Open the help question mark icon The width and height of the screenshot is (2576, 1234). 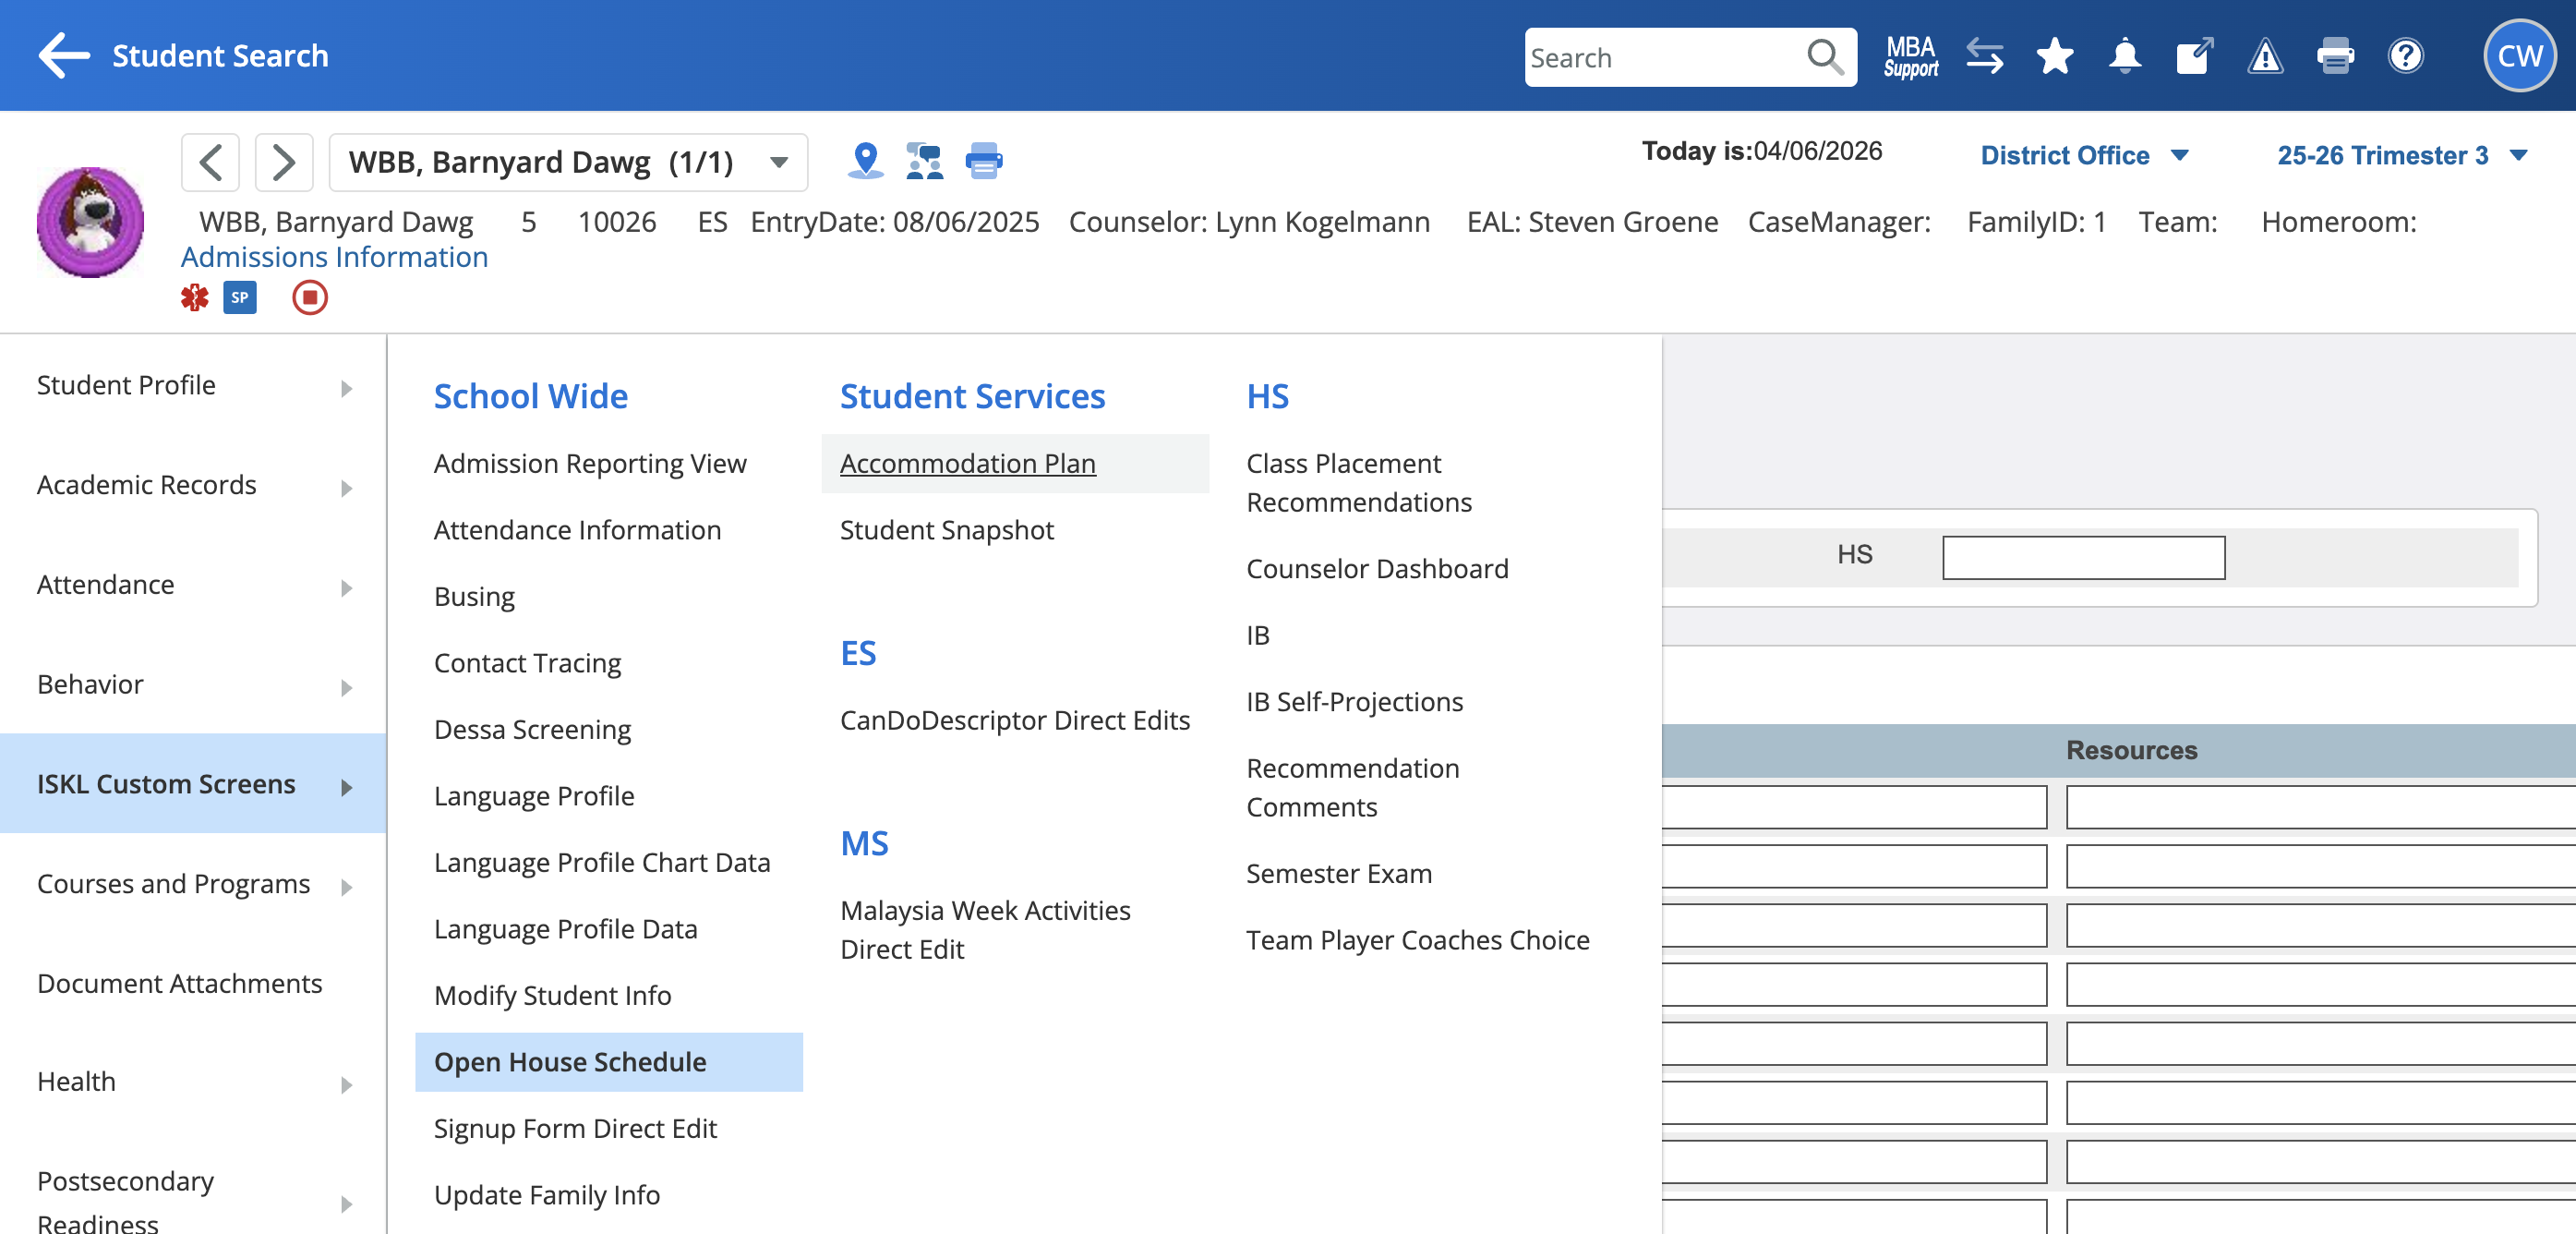[2404, 56]
